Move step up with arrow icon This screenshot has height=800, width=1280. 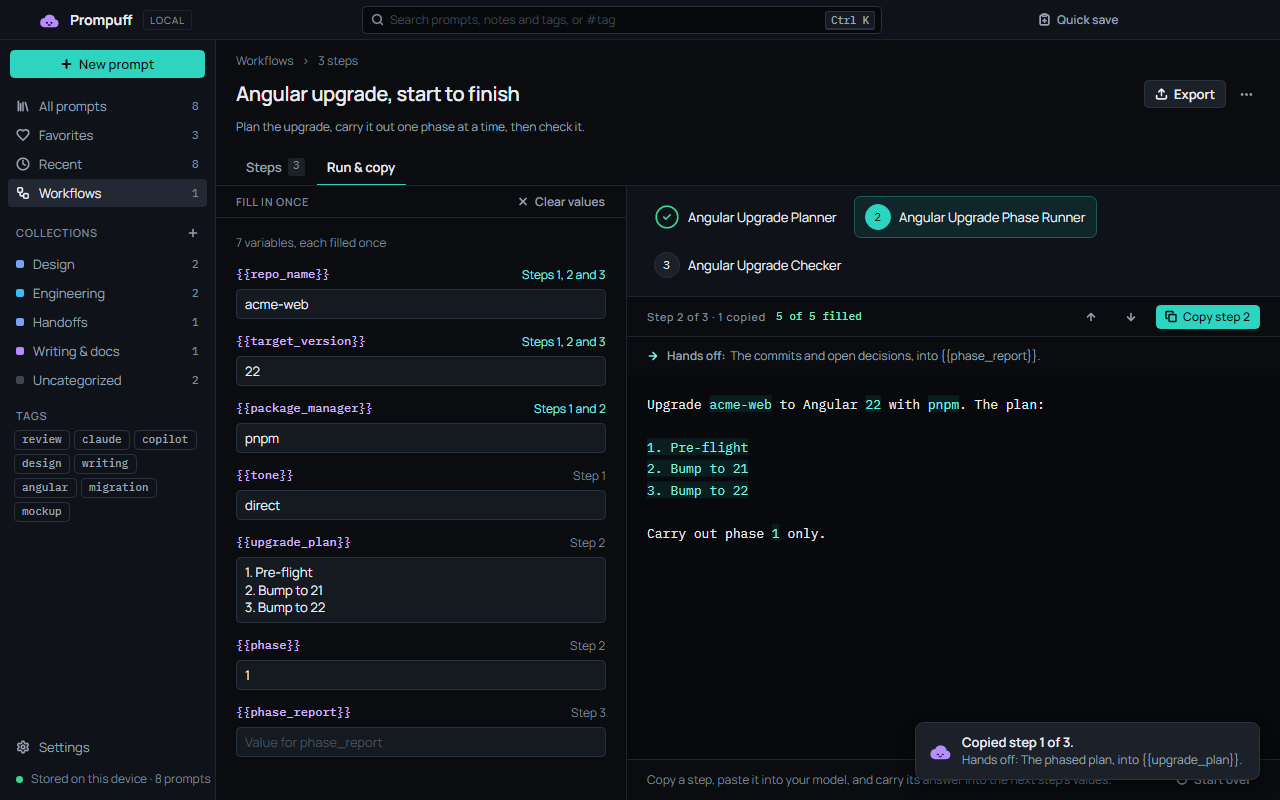click(1091, 317)
